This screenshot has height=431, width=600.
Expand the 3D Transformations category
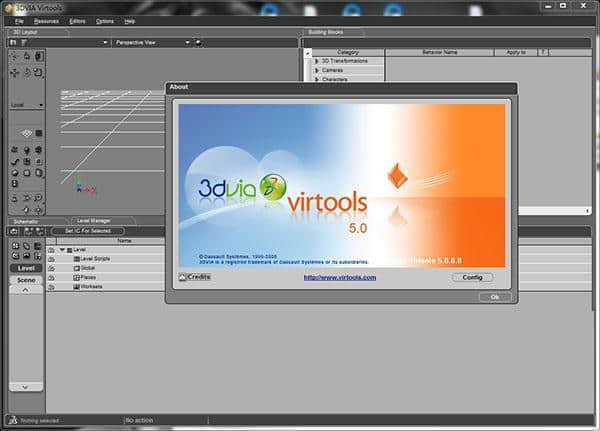point(317,61)
